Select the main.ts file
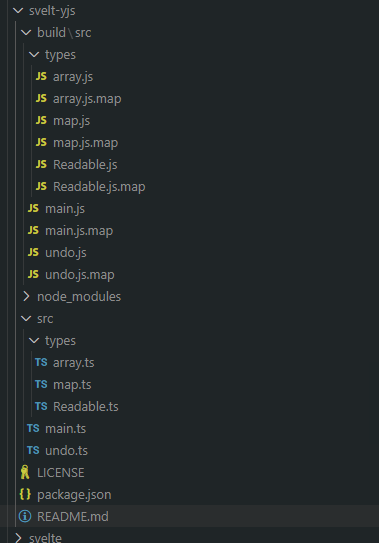 [65, 428]
